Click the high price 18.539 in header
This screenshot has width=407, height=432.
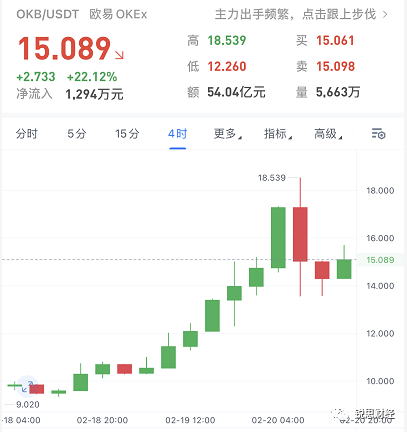click(227, 41)
